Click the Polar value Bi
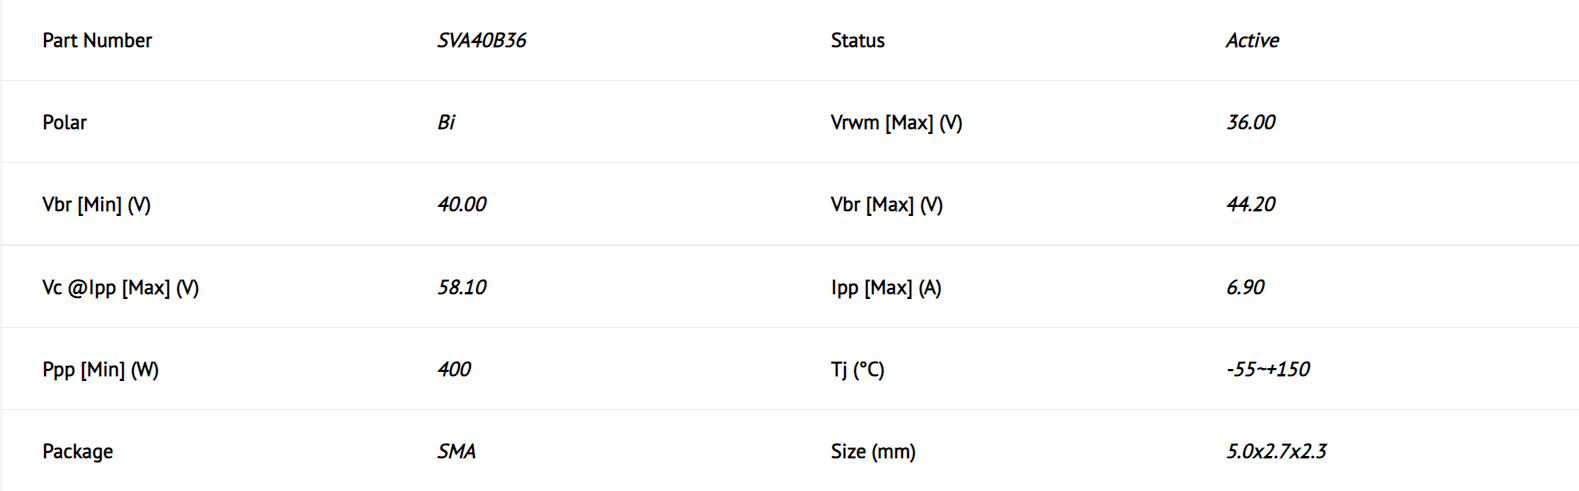Image resolution: width=1579 pixels, height=491 pixels. pos(446,122)
